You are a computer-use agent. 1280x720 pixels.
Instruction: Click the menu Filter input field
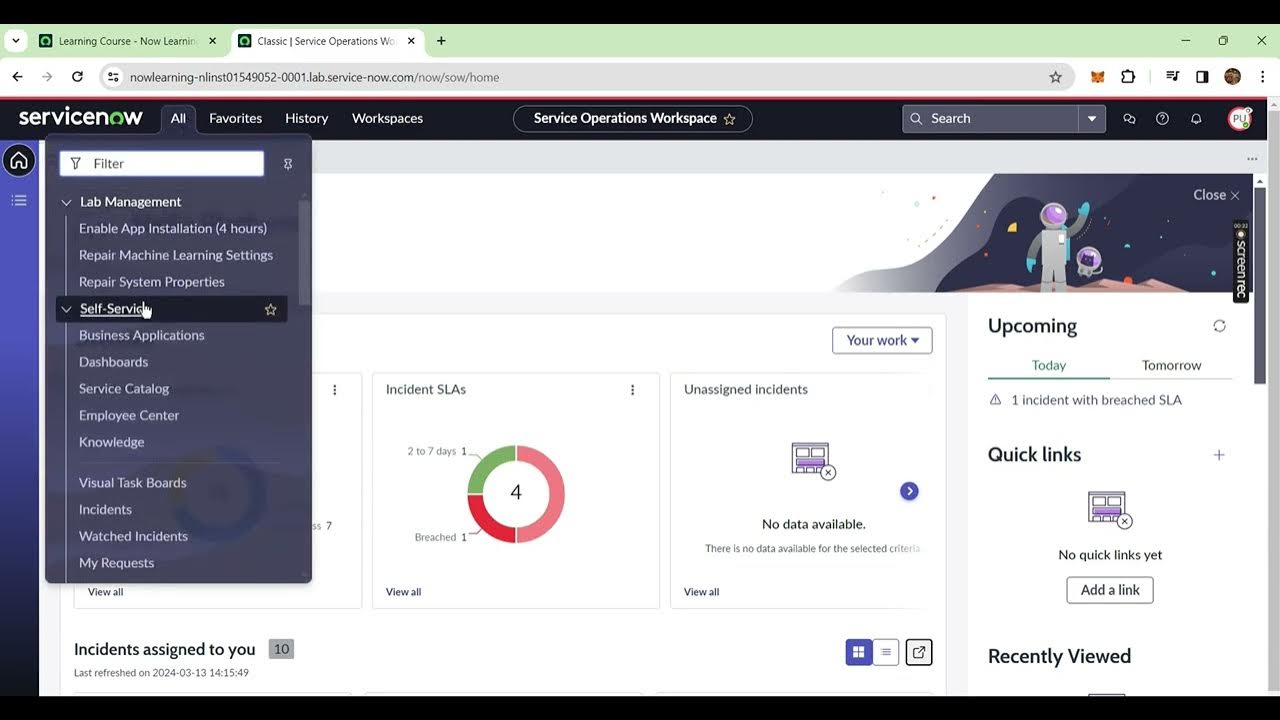[x=162, y=164]
